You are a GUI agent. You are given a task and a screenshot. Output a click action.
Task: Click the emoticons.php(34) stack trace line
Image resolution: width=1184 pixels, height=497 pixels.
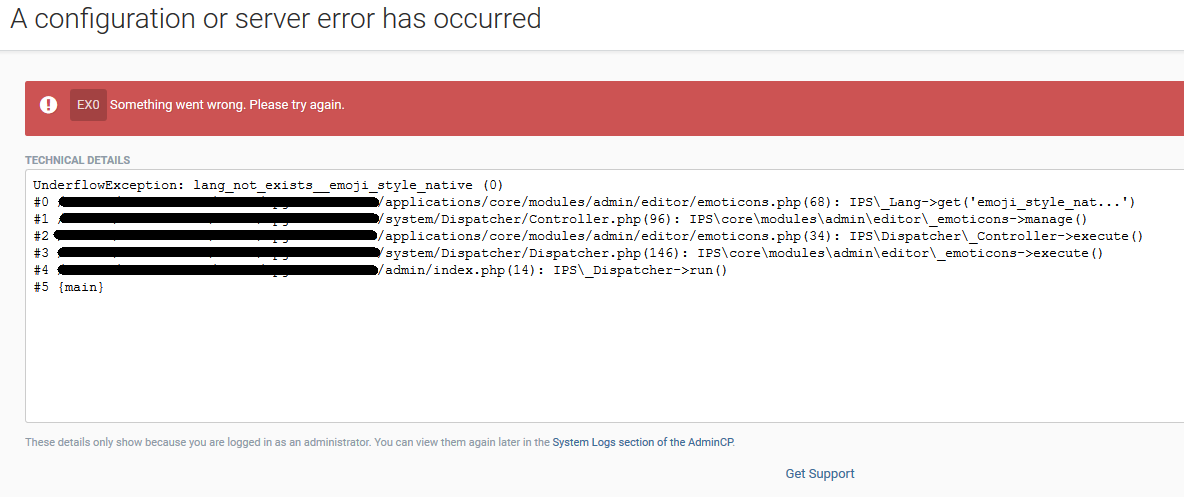tap(588, 236)
